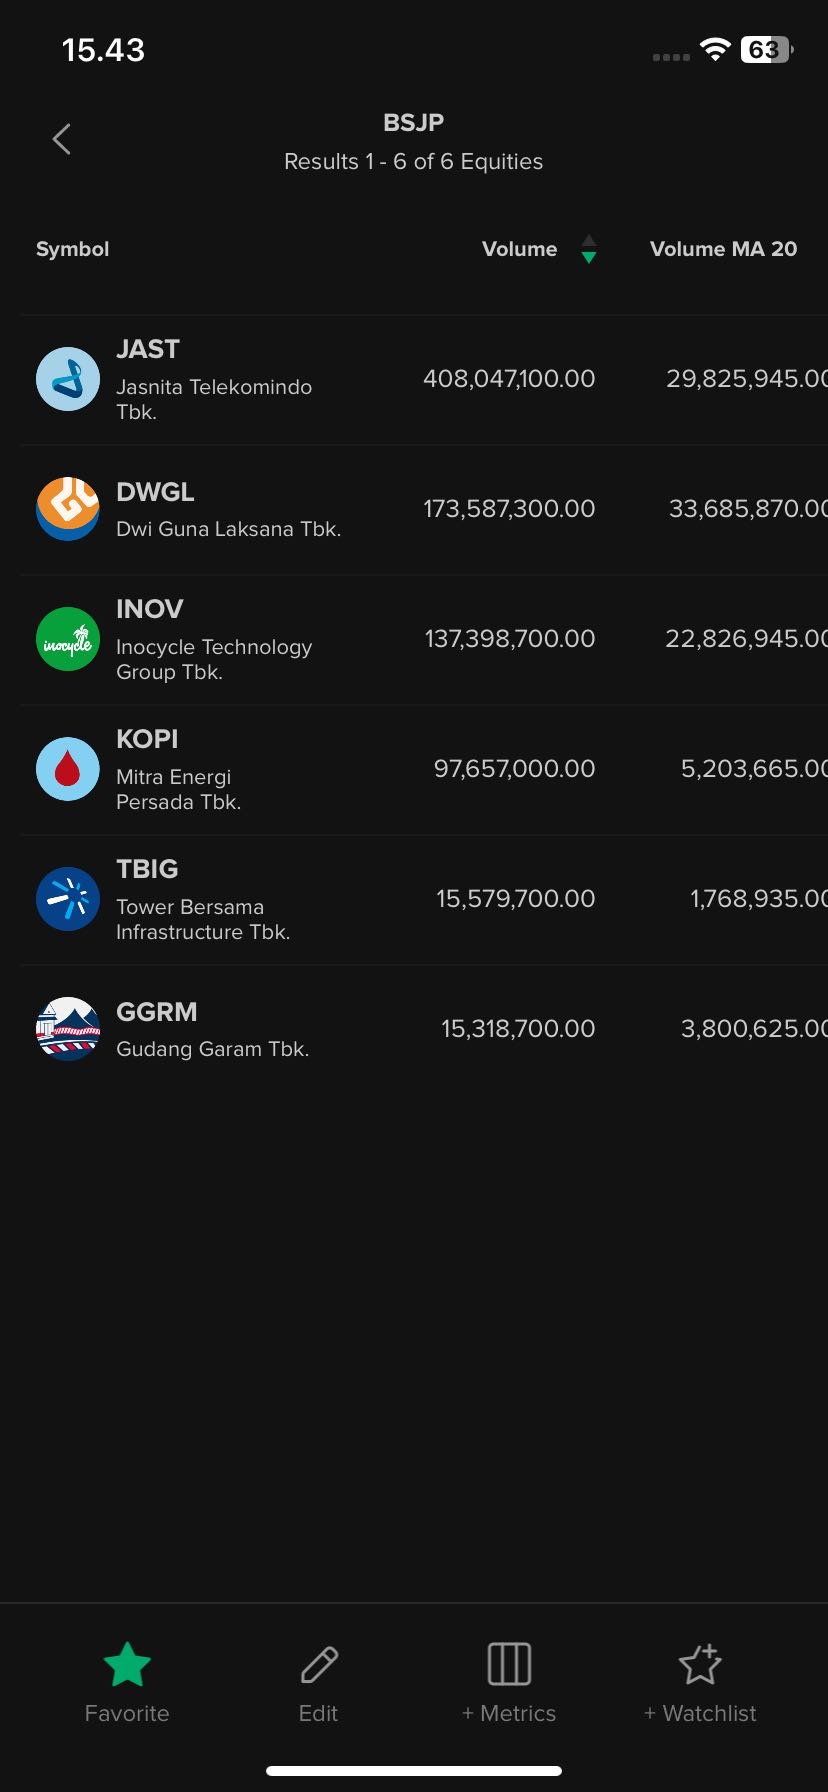Select the Volume column header

coord(519,249)
